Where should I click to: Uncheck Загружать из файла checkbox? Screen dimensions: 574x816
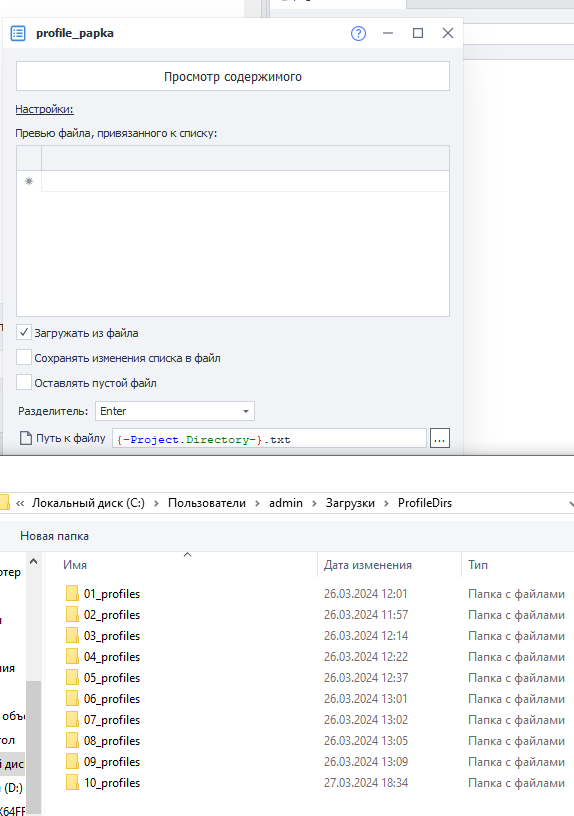[x=24, y=332]
